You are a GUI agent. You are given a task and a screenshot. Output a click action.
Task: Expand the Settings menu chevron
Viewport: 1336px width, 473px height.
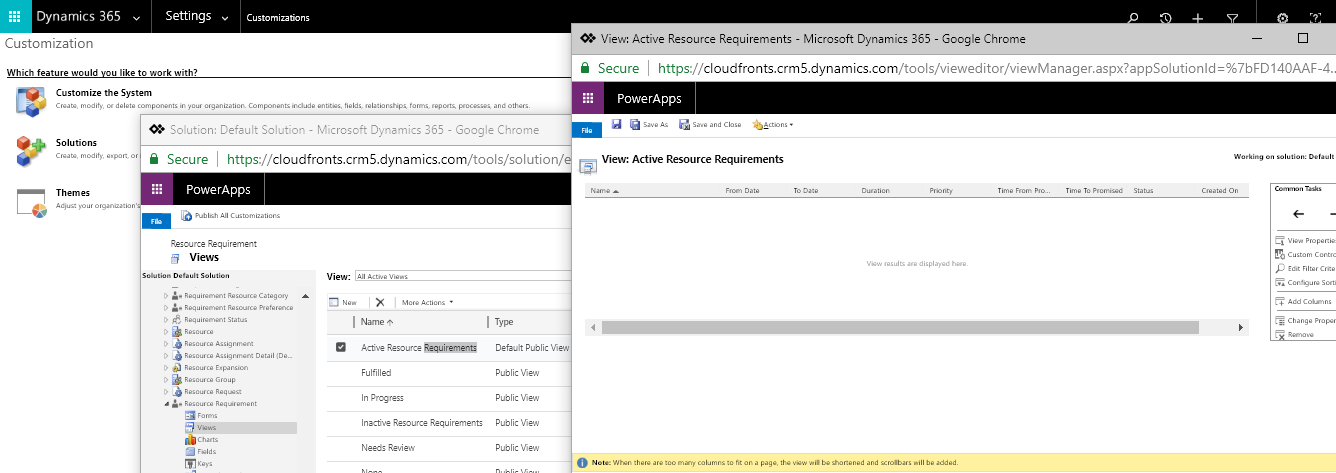pos(224,18)
